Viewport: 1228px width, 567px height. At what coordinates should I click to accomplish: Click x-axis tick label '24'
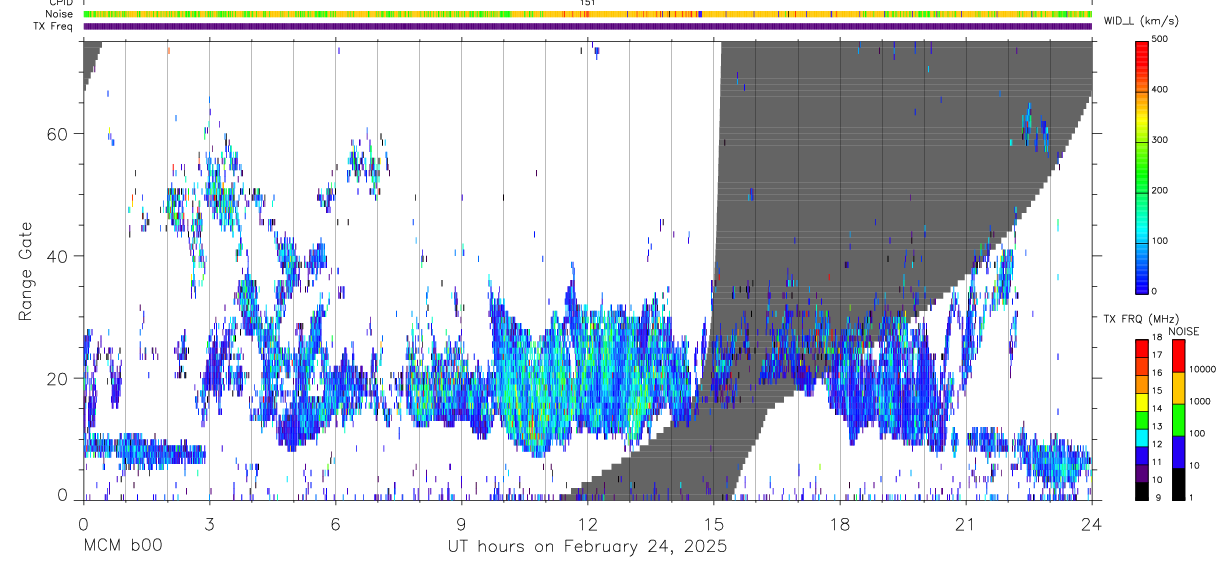click(x=1092, y=524)
